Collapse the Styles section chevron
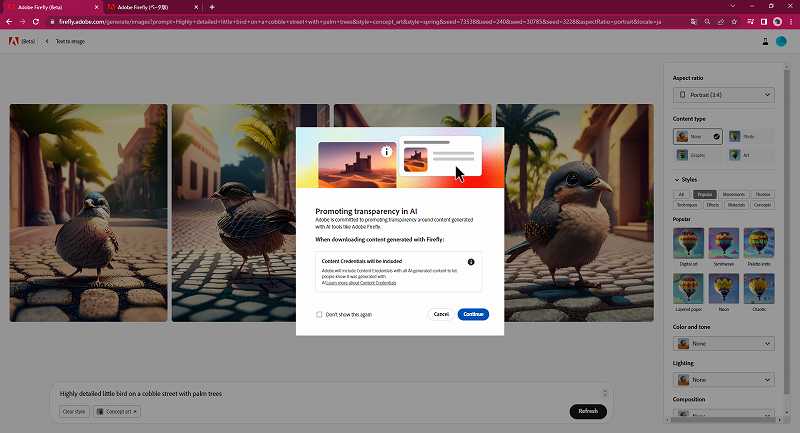Screen dimensions: 800x433 [x=677, y=180]
